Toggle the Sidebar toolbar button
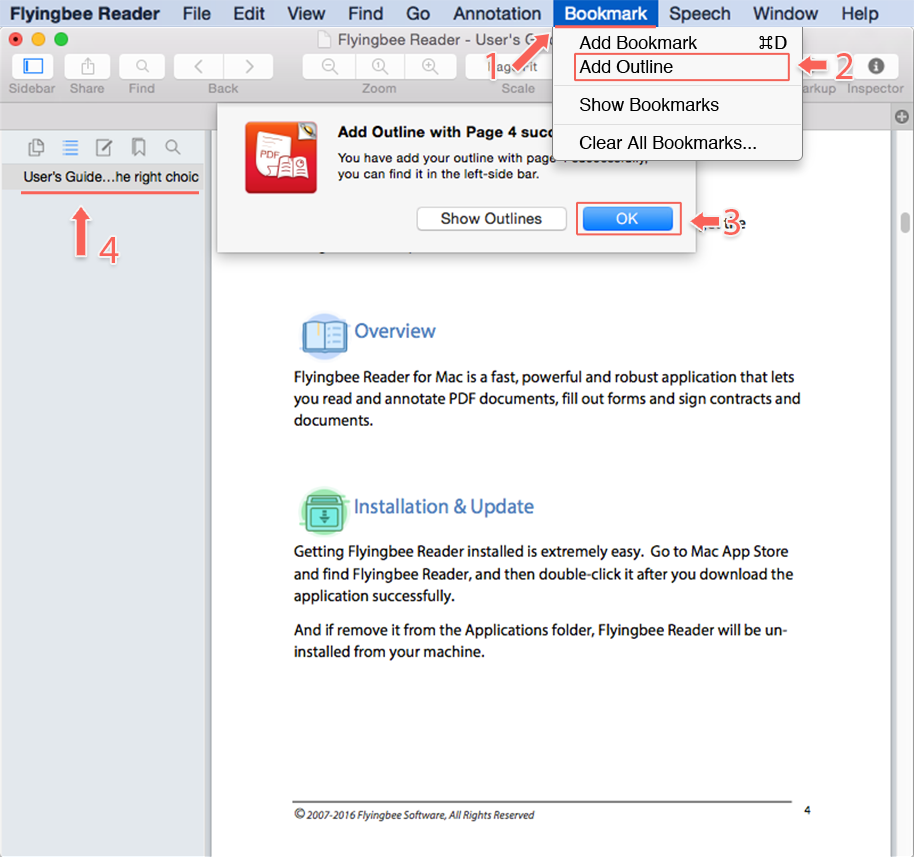This screenshot has width=914, height=857. coord(33,66)
